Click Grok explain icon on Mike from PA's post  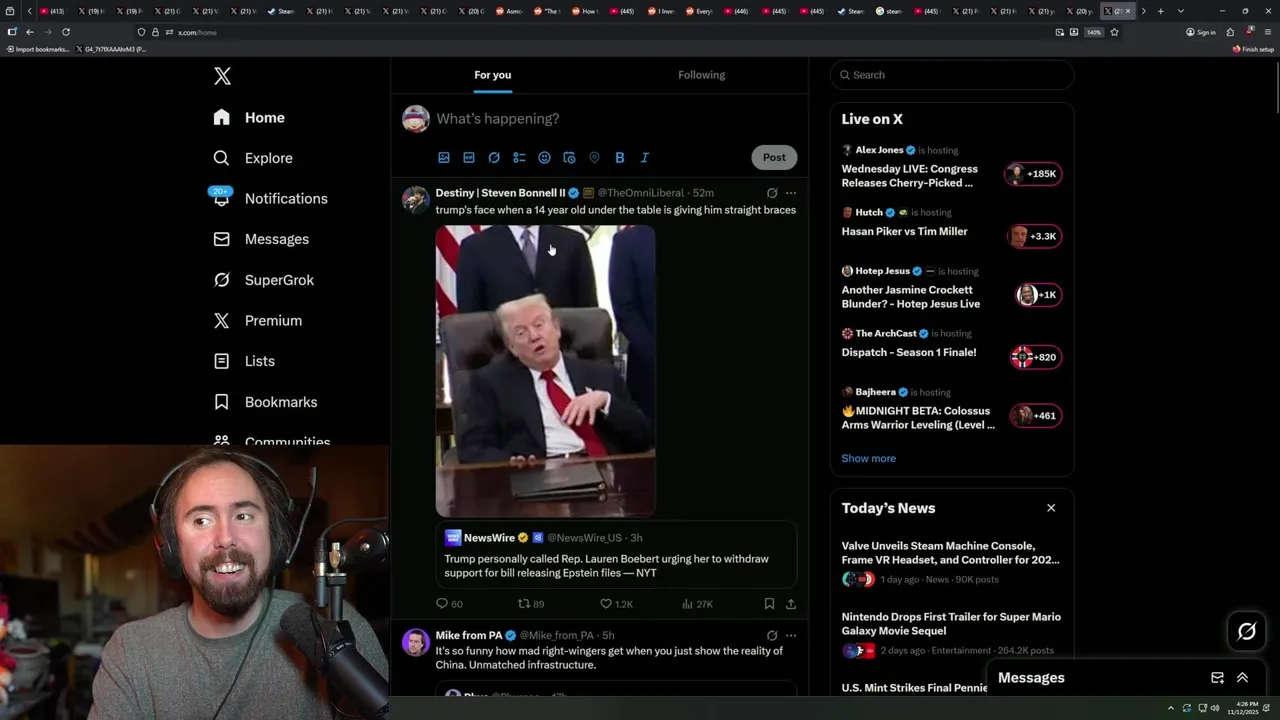(772, 635)
